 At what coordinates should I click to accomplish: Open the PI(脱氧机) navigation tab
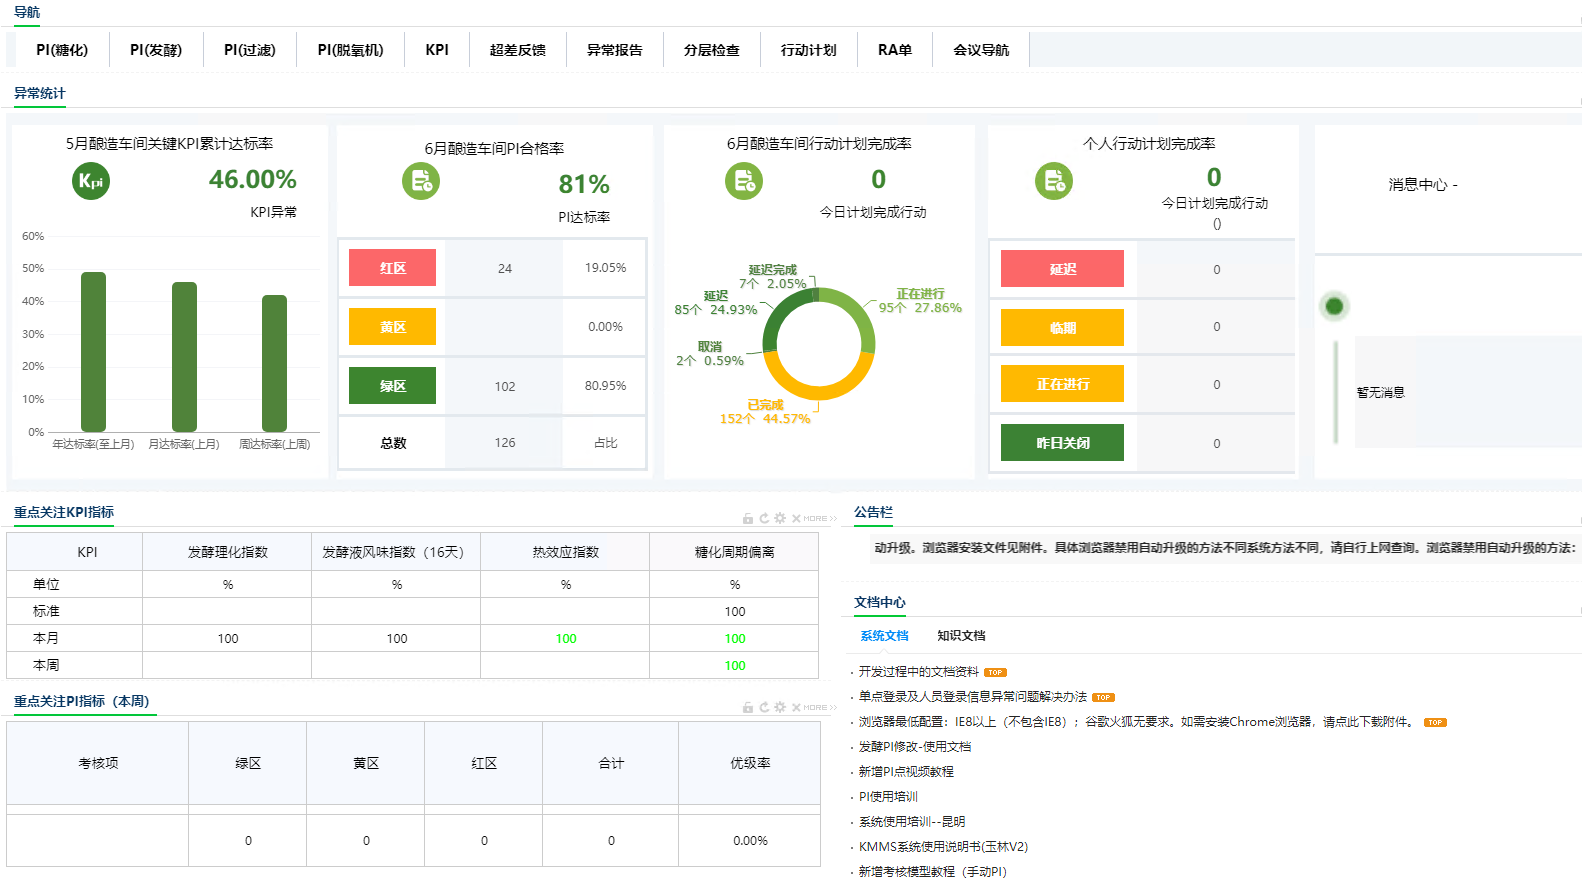coord(351,50)
